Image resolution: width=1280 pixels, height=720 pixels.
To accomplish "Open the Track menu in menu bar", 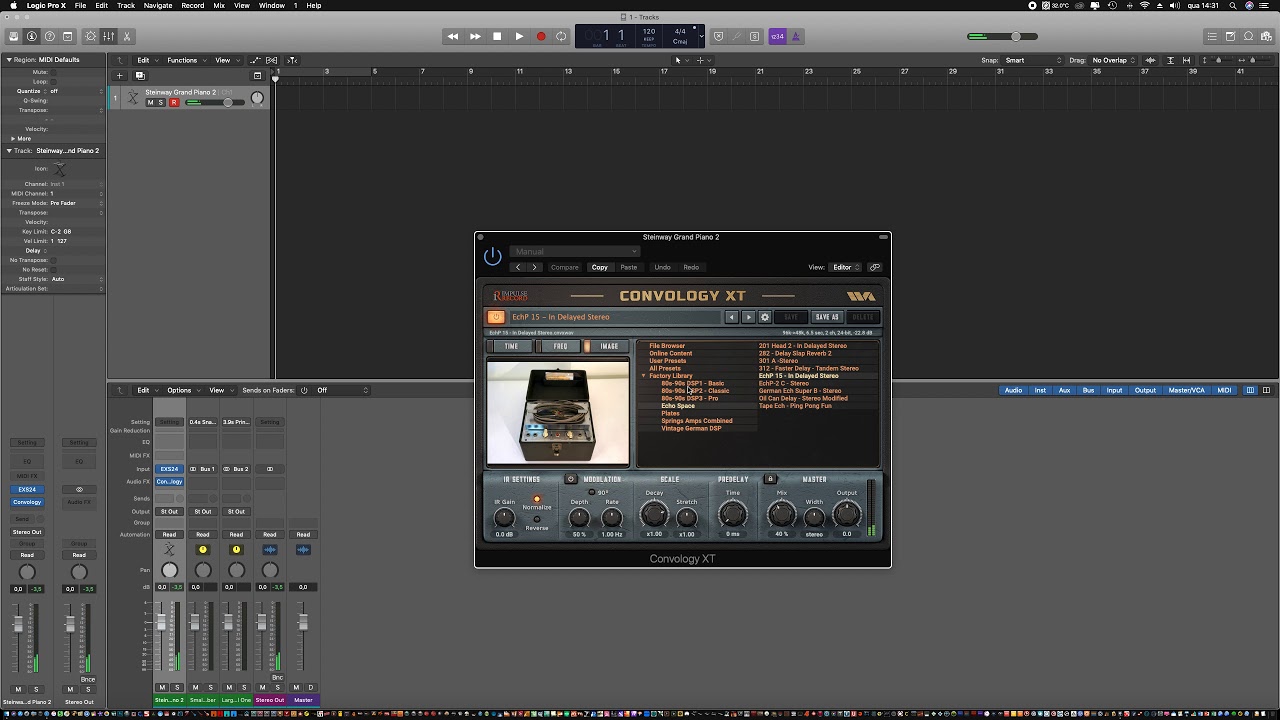I will coord(126,6).
